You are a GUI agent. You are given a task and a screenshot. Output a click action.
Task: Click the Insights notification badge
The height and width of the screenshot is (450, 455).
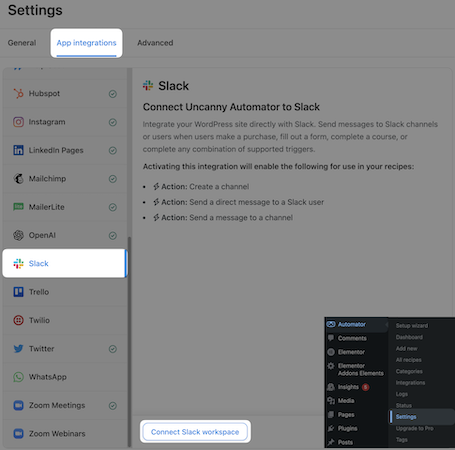pos(366,387)
